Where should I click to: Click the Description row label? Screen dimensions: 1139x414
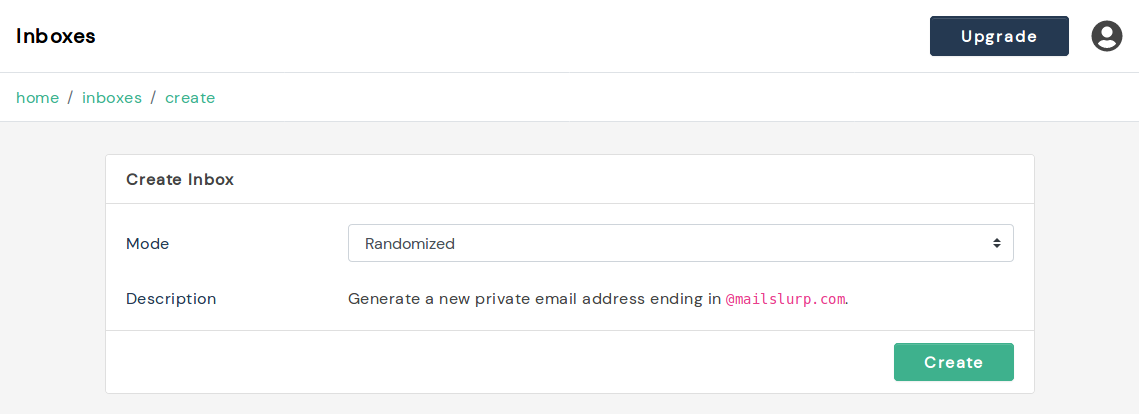171,298
